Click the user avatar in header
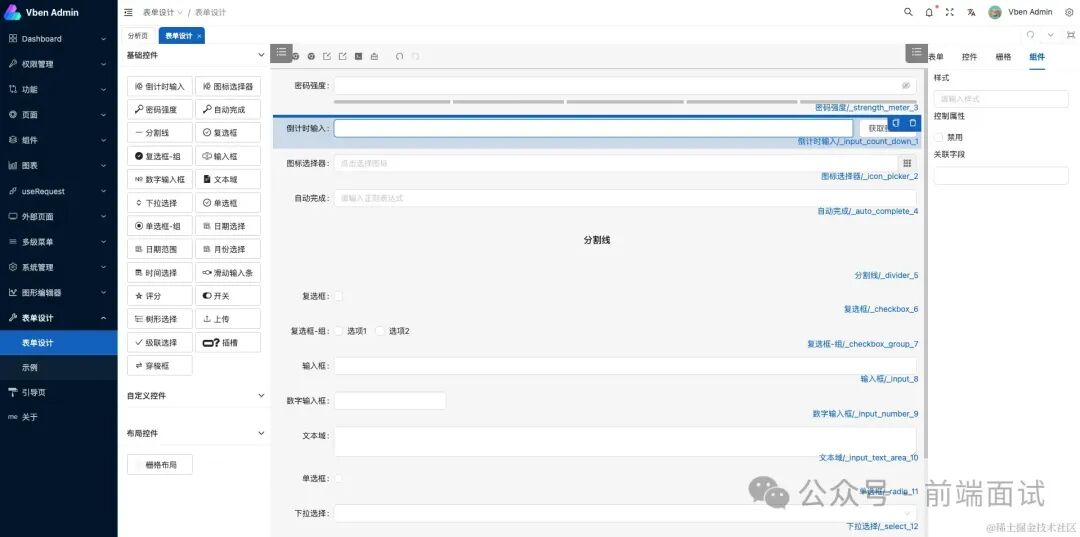 tap(995, 12)
